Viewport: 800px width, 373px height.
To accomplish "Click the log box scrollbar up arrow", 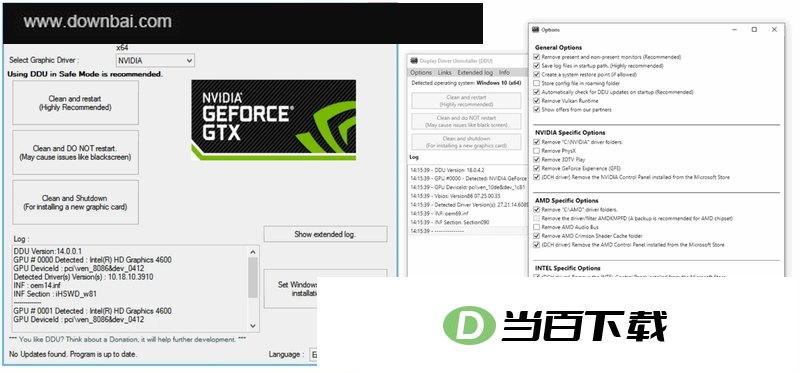I will pyautogui.click(x=253, y=252).
